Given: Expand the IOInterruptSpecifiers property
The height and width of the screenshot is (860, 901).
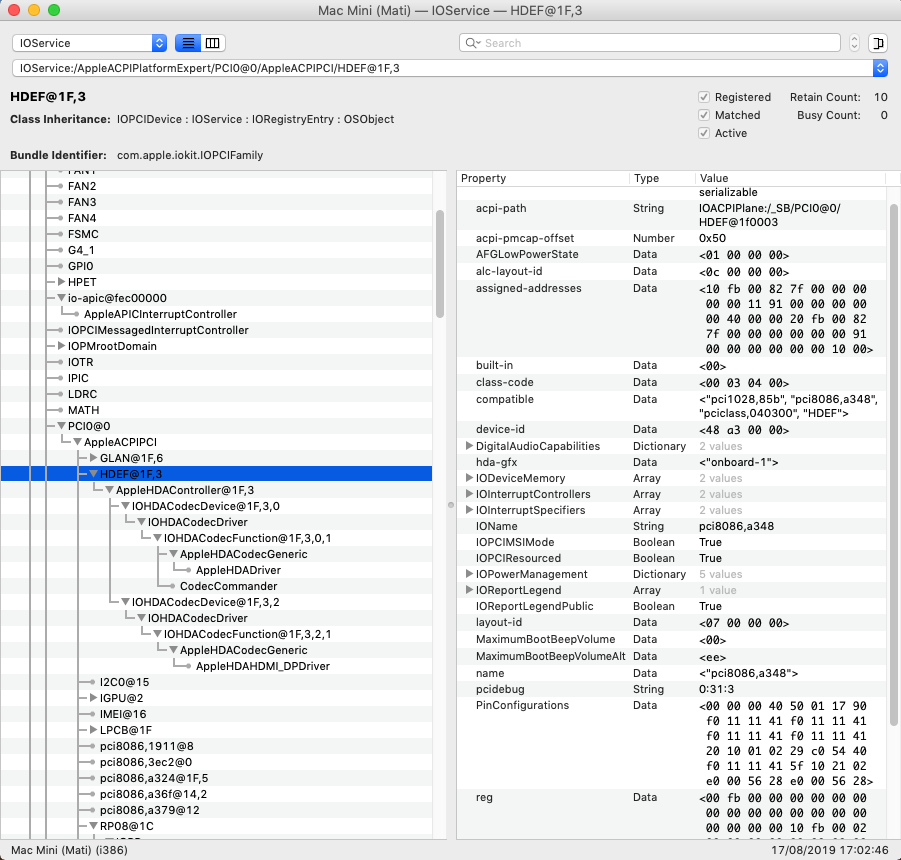Looking at the screenshot, I should 469,510.
